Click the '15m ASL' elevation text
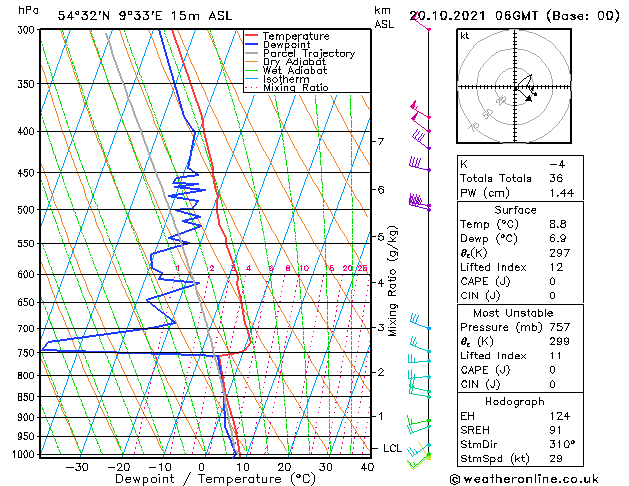The height and width of the screenshot is (486, 629). point(201,16)
